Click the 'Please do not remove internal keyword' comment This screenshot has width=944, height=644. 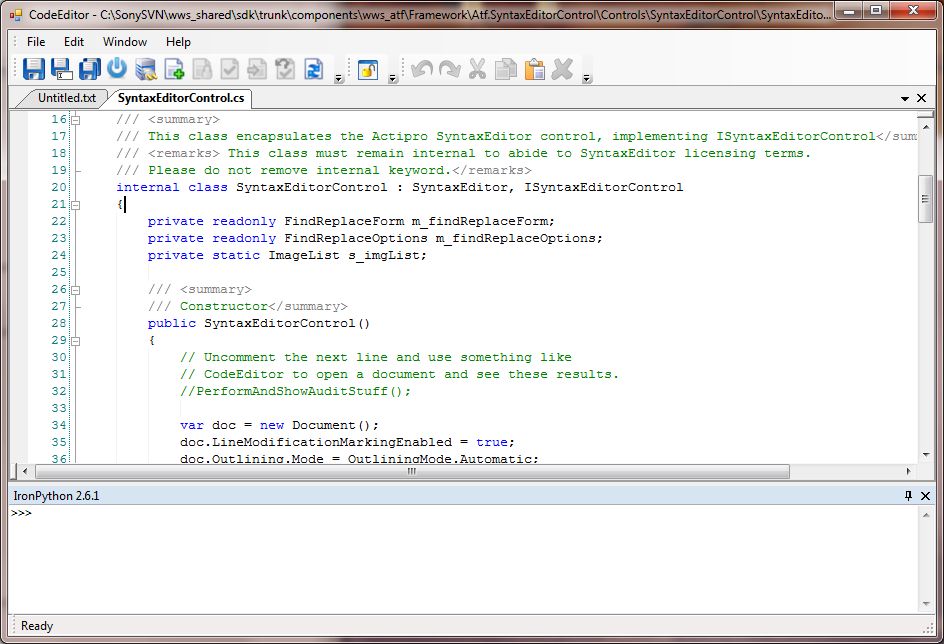(x=298, y=170)
